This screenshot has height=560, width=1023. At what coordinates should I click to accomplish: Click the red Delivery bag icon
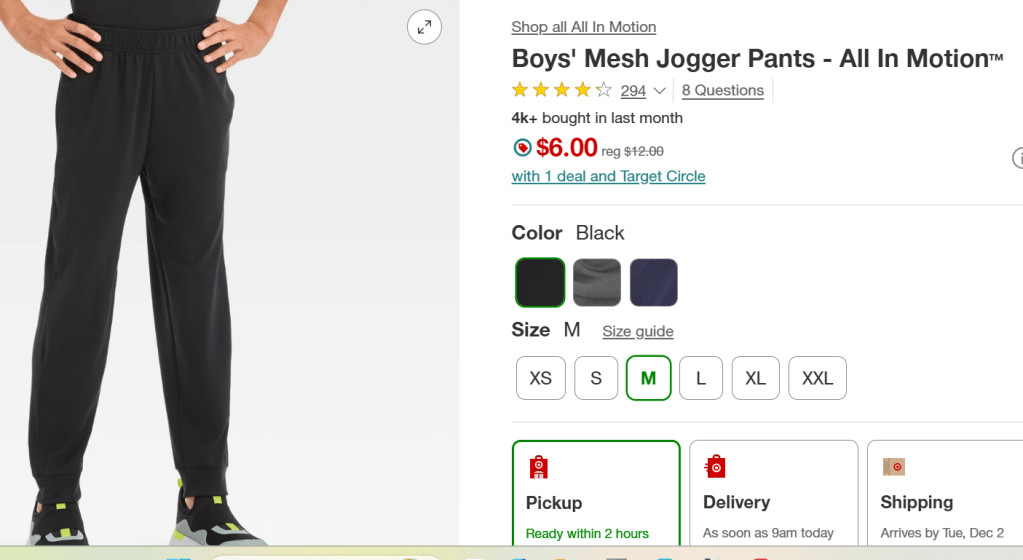[x=715, y=466]
